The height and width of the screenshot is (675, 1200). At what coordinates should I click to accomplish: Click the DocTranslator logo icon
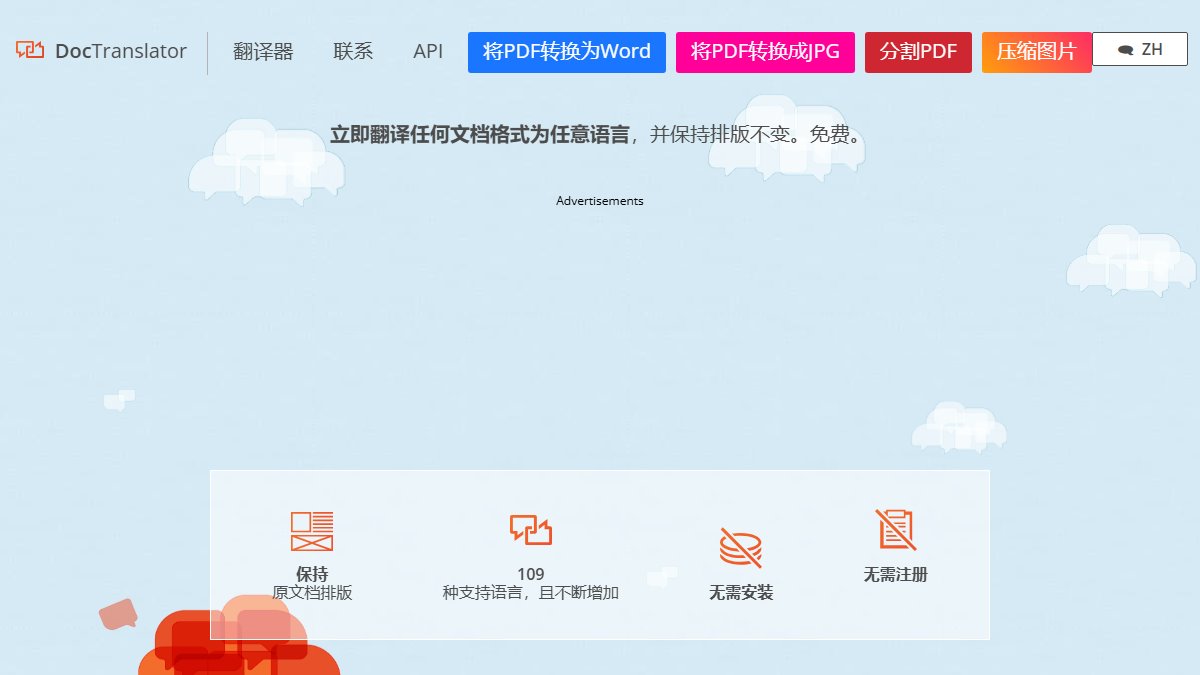pos(30,49)
